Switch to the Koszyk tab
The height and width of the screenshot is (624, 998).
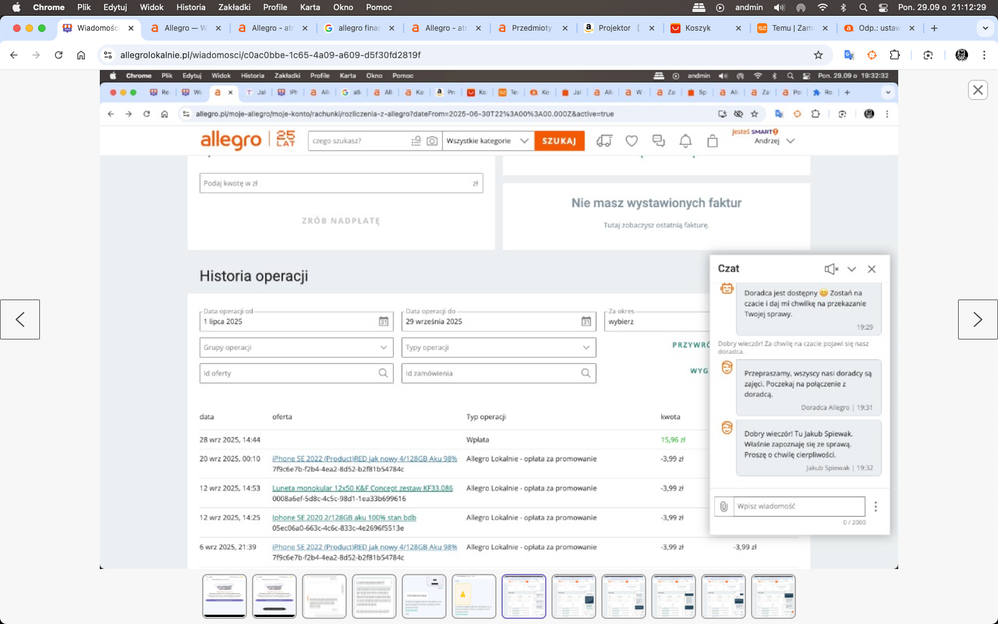[705, 28]
